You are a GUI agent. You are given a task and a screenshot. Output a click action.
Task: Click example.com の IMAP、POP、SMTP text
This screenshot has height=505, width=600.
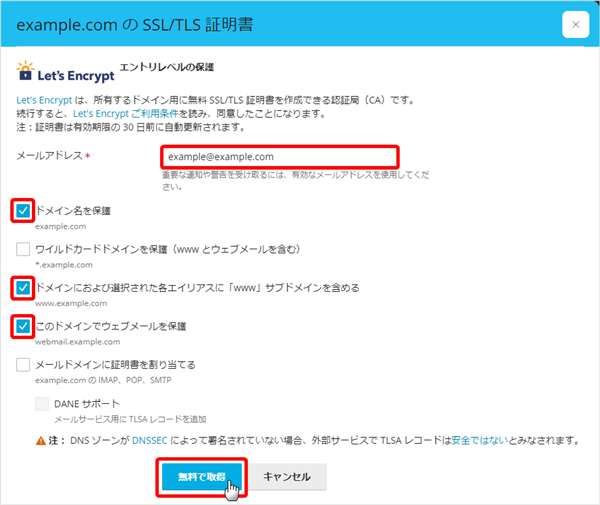pyautogui.click(x=103, y=380)
